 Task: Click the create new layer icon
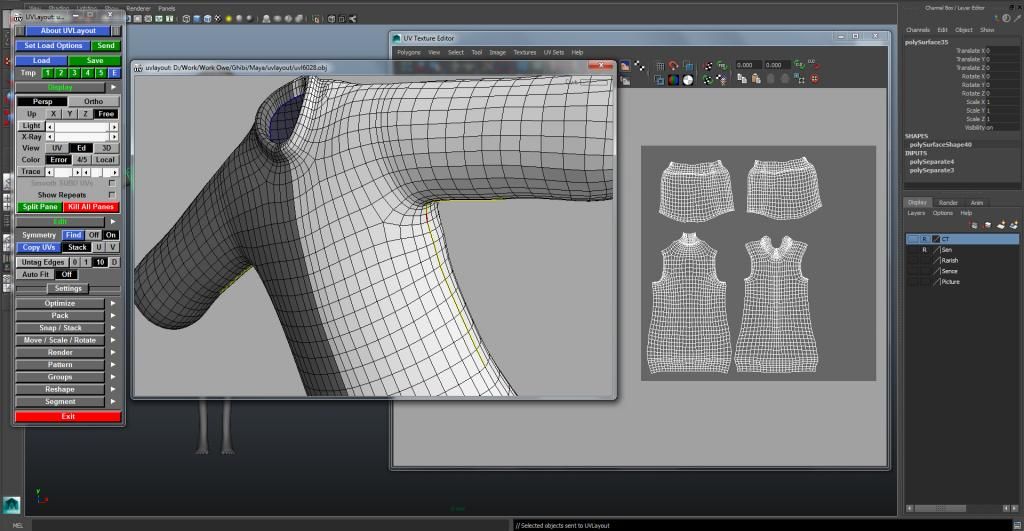tap(1000, 225)
